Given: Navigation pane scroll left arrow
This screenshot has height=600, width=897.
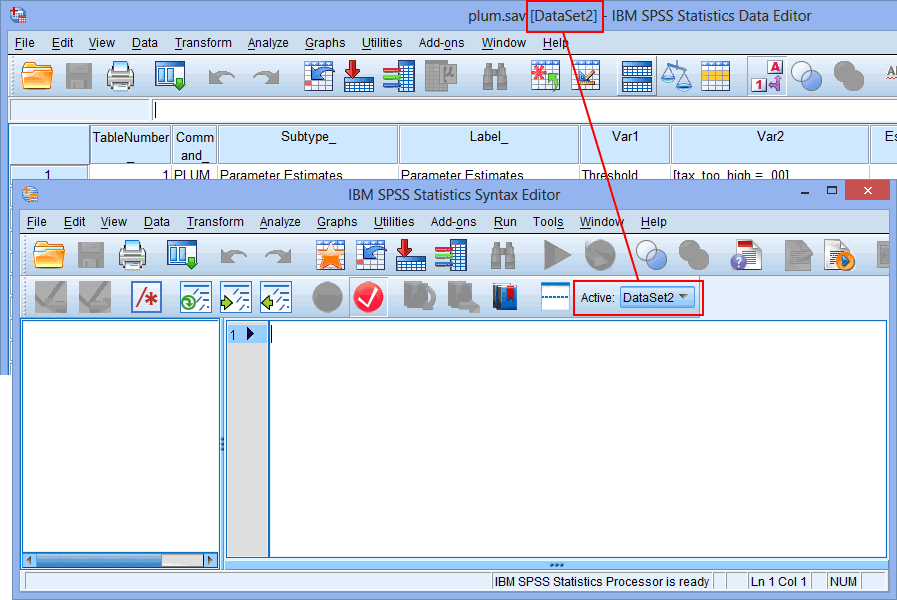Looking at the screenshot, I should [x=29, y=560].
